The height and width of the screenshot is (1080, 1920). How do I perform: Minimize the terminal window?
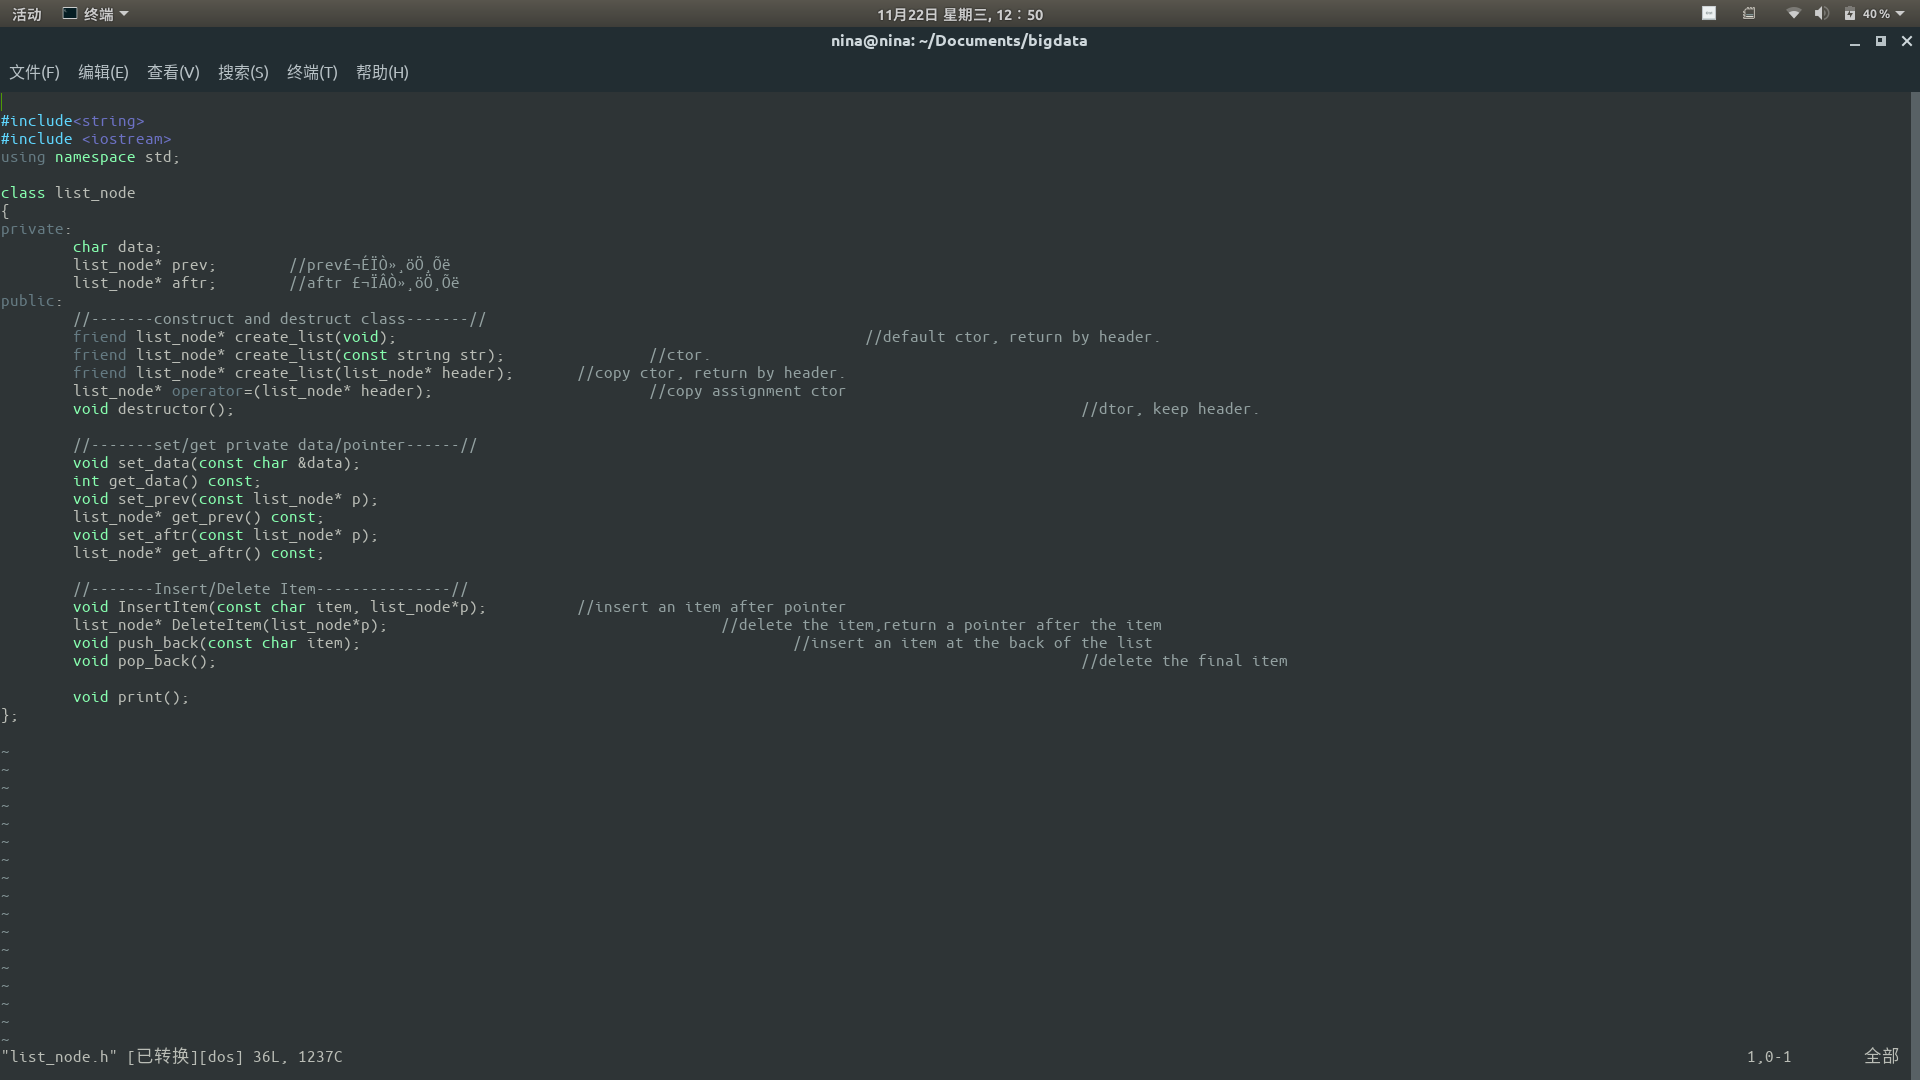(x=1855, y=42)
